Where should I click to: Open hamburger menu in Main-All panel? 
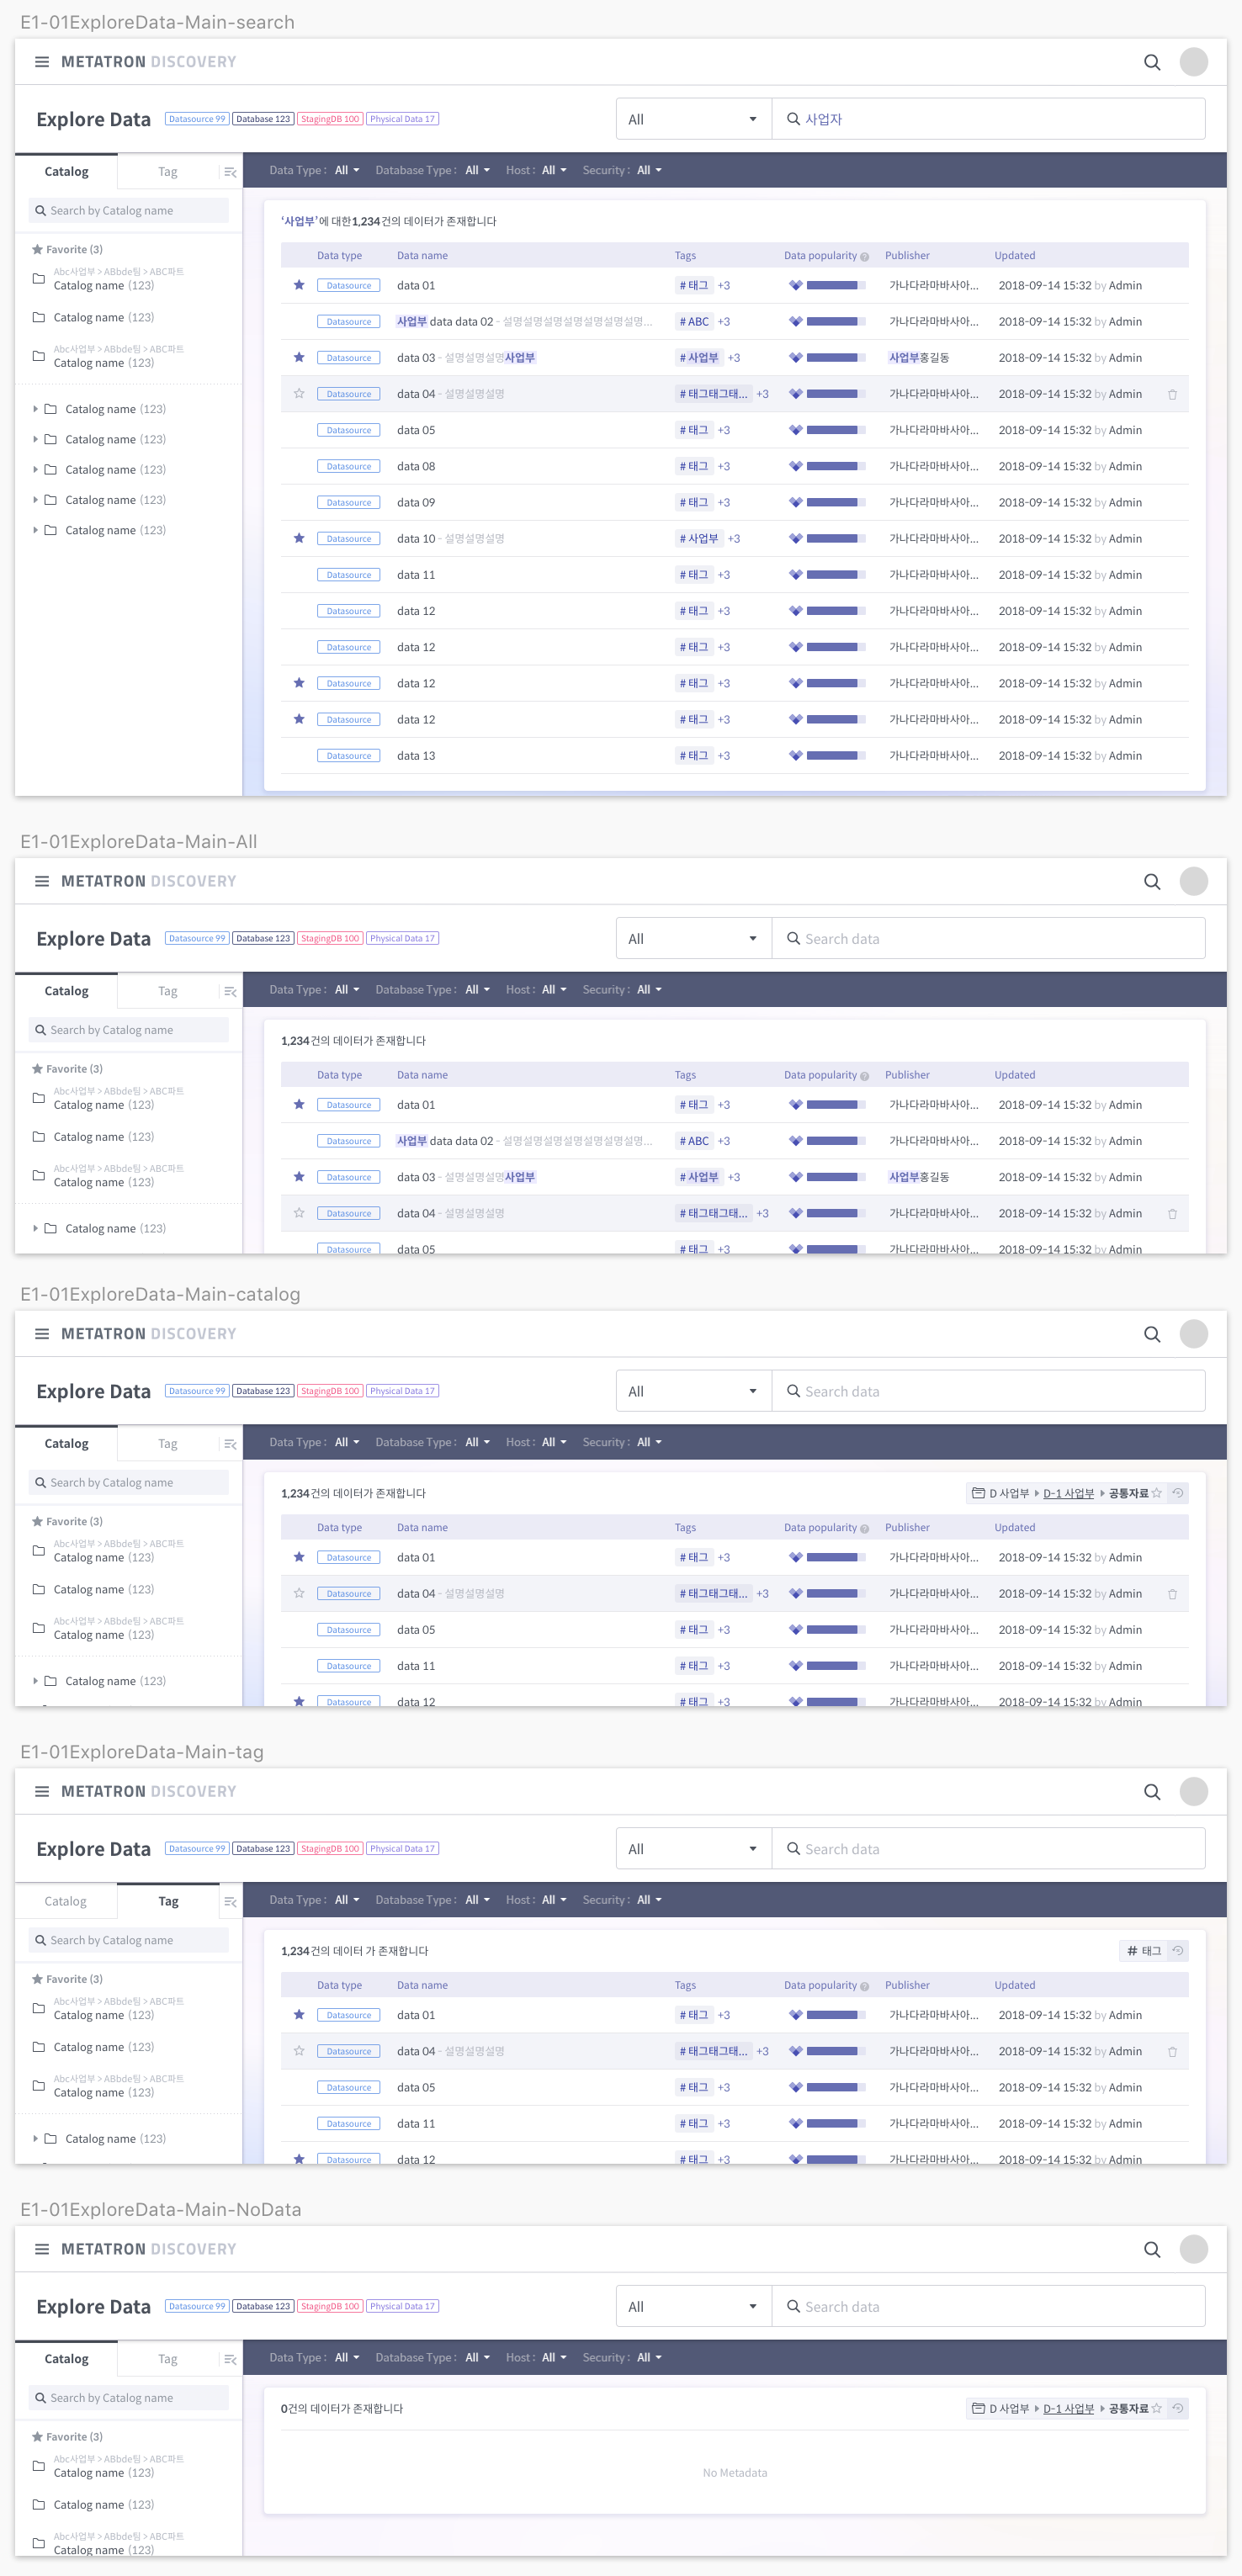click(x=42, y=881)
